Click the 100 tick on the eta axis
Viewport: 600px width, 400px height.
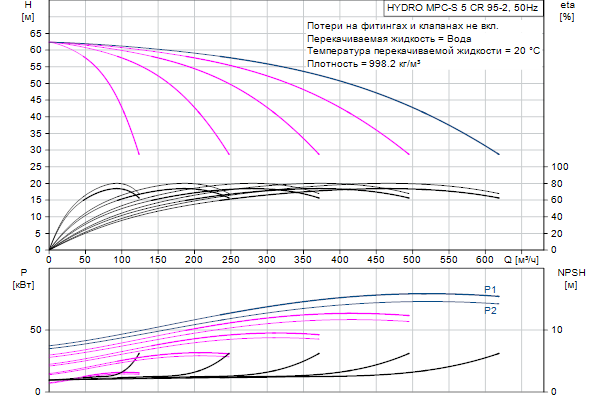click(561, 167)
